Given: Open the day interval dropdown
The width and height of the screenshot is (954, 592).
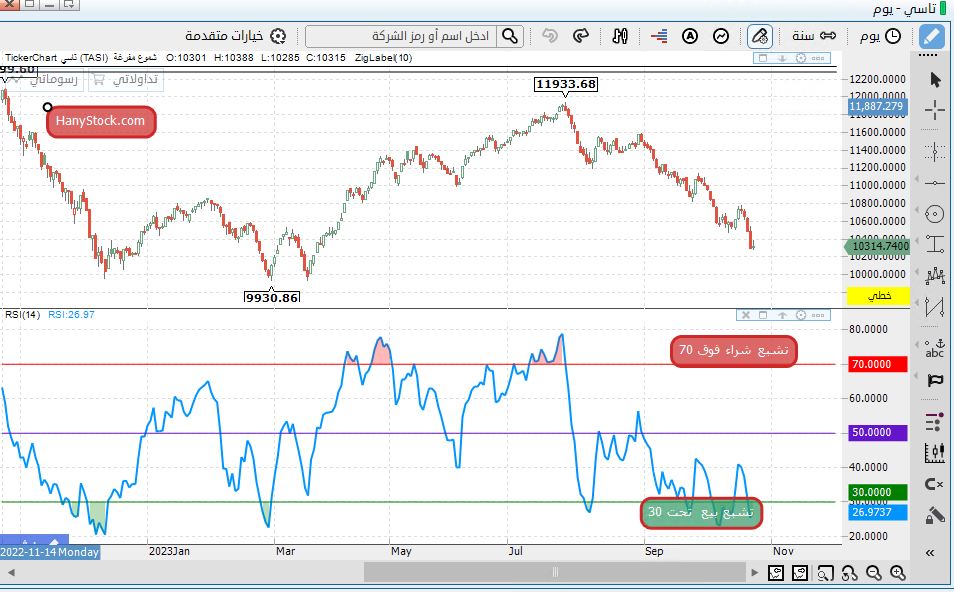Looking at the screenshot, I should point(878,37).
